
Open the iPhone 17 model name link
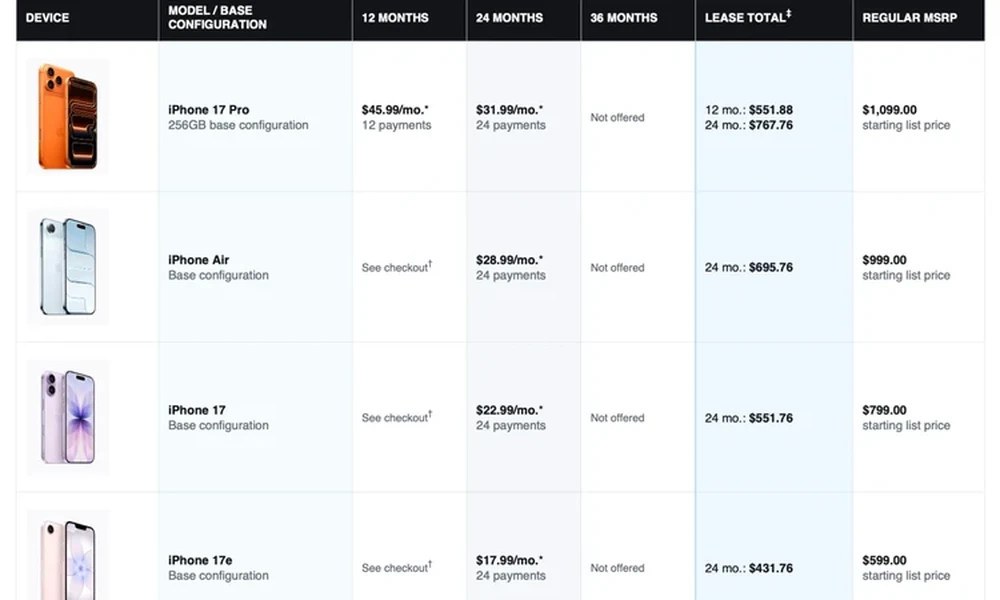196,410
